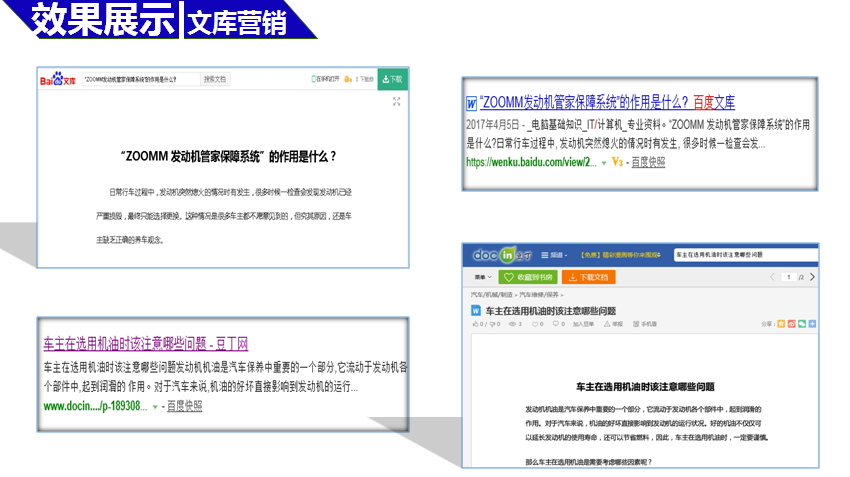The width and height of the screenshot is (850, 477).
Task: Share via green WeChat icon
Action: click(x=802, y=324)
